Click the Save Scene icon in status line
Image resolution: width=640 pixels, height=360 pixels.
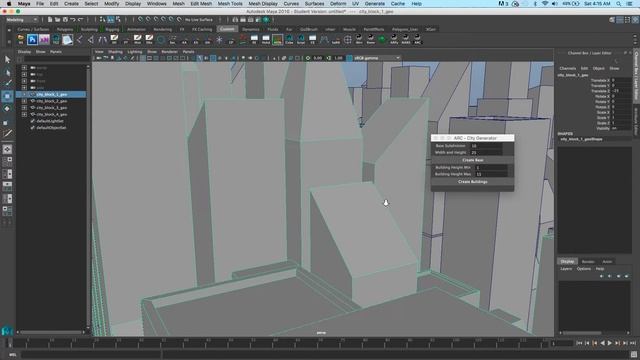click(65, 20)
